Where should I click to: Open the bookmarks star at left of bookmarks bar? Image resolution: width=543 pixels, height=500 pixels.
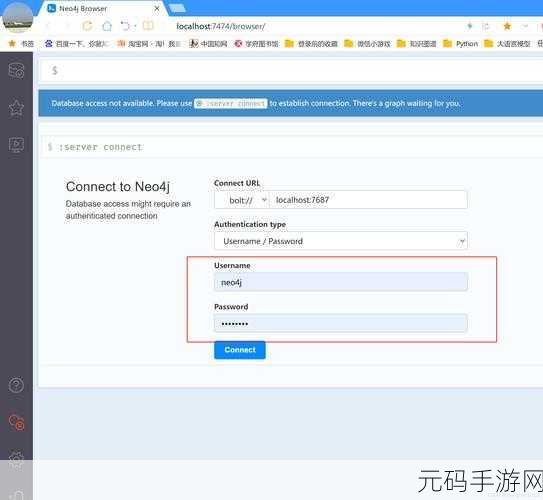click(12, 44)
